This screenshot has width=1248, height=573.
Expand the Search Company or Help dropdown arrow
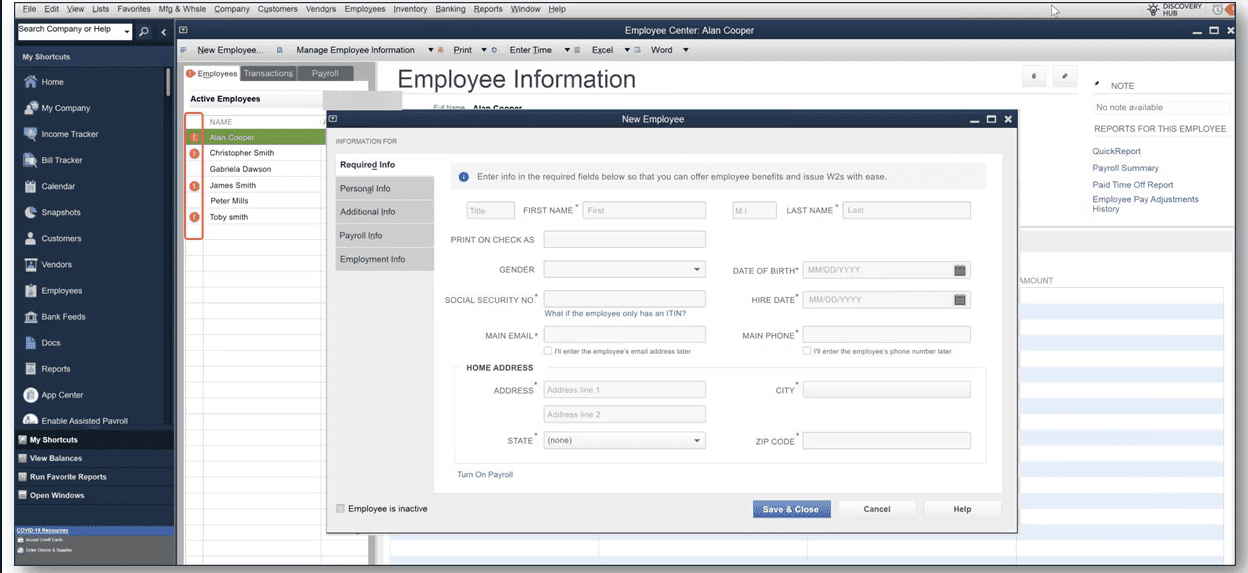(127, 32)
